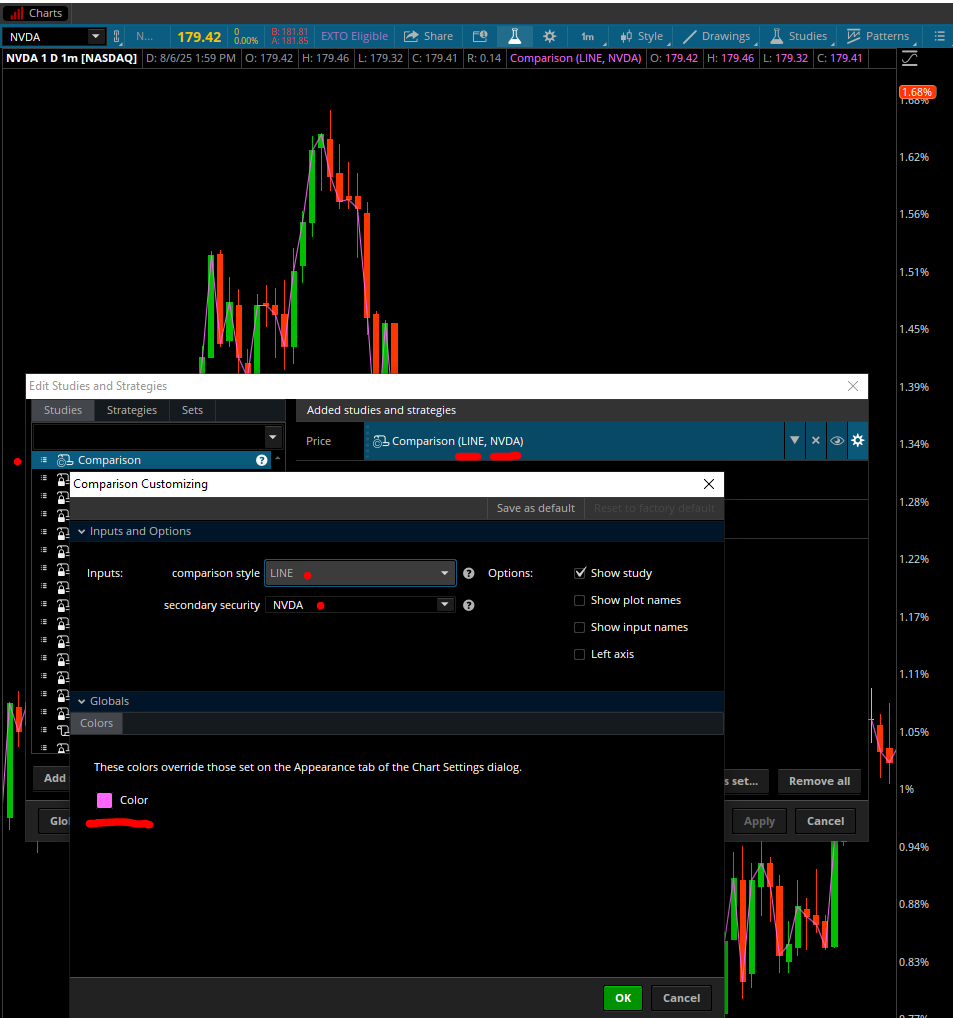The height and width of the screenshot is (1018, 953).
Task: Click the scroll-up arrow of the studies list
Action: [278, 458]
